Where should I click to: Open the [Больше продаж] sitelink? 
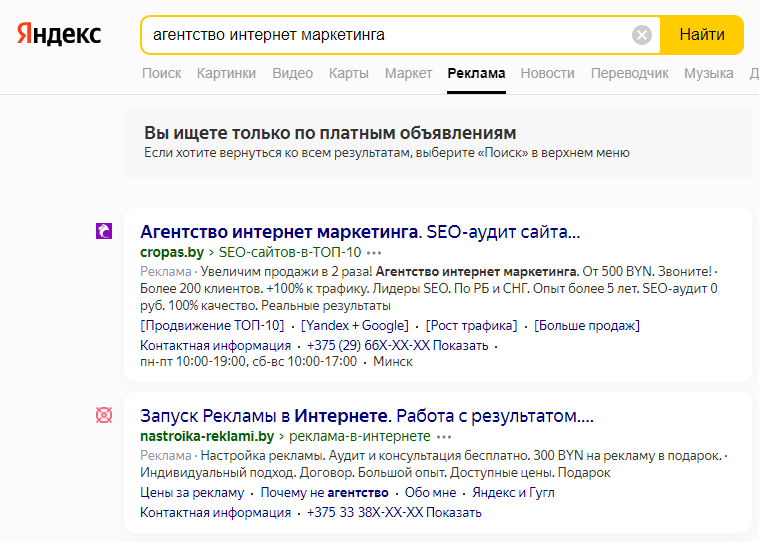pos(587,326)
